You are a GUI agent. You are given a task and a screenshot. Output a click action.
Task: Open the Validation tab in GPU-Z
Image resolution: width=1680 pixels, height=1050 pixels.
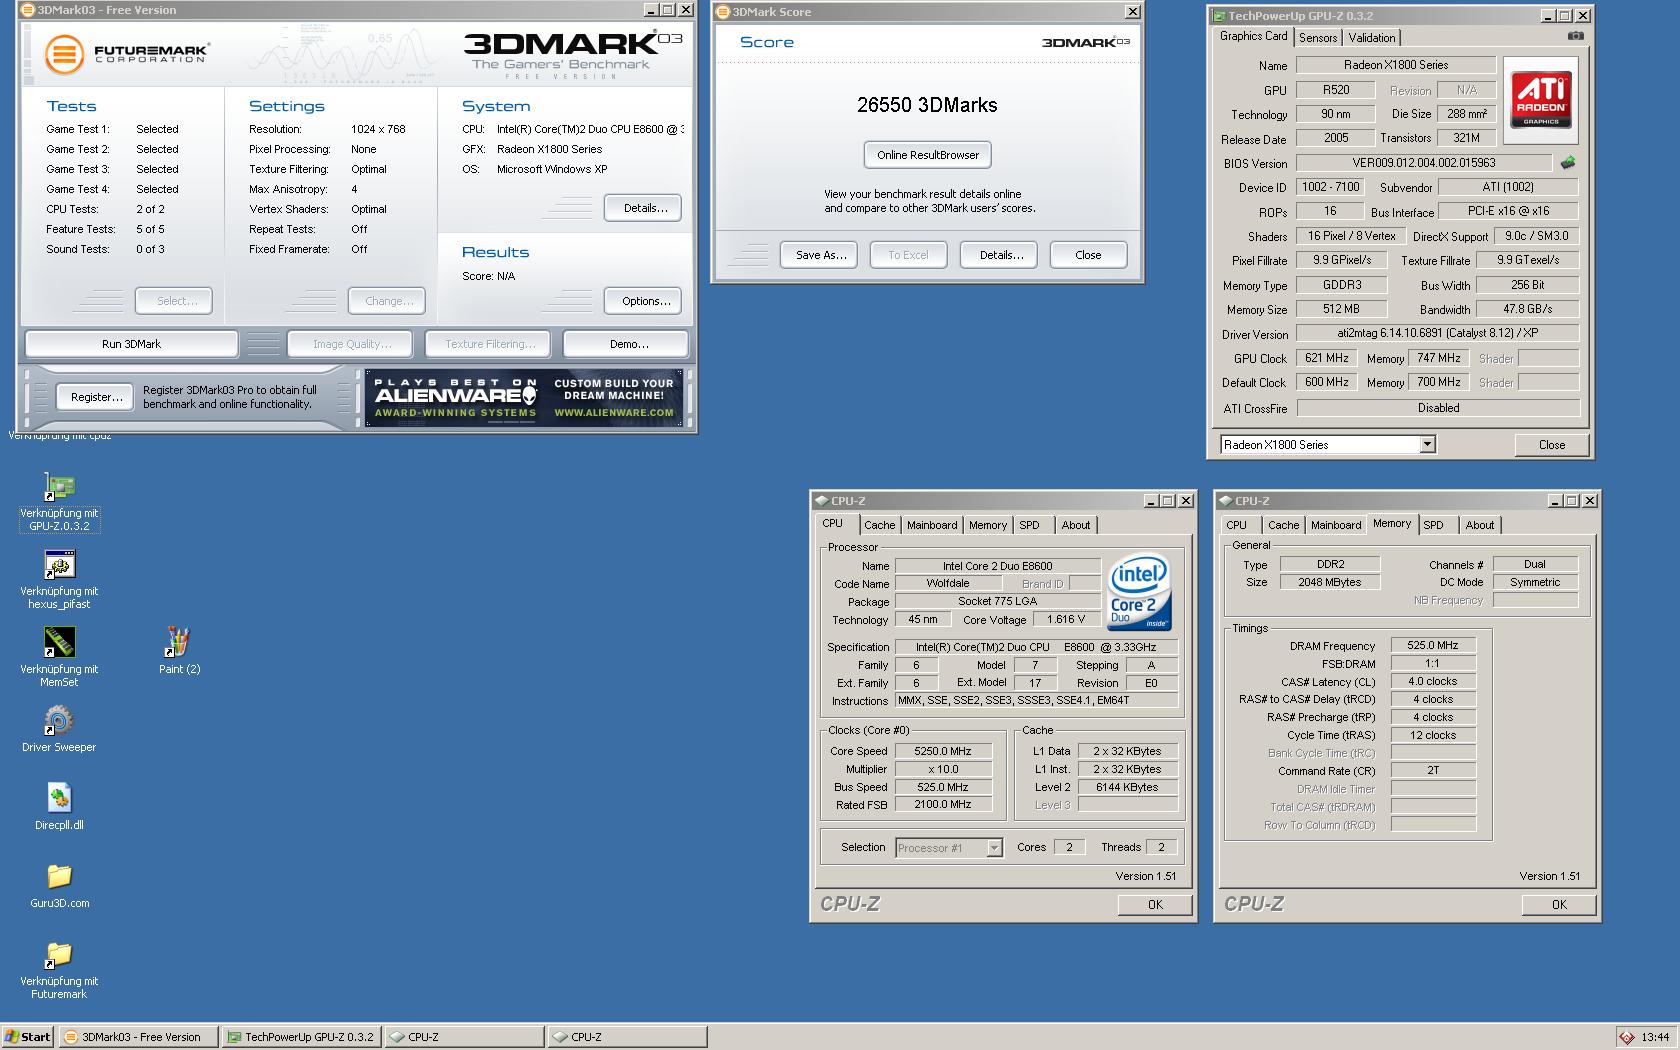click(x=1371, y=38)
